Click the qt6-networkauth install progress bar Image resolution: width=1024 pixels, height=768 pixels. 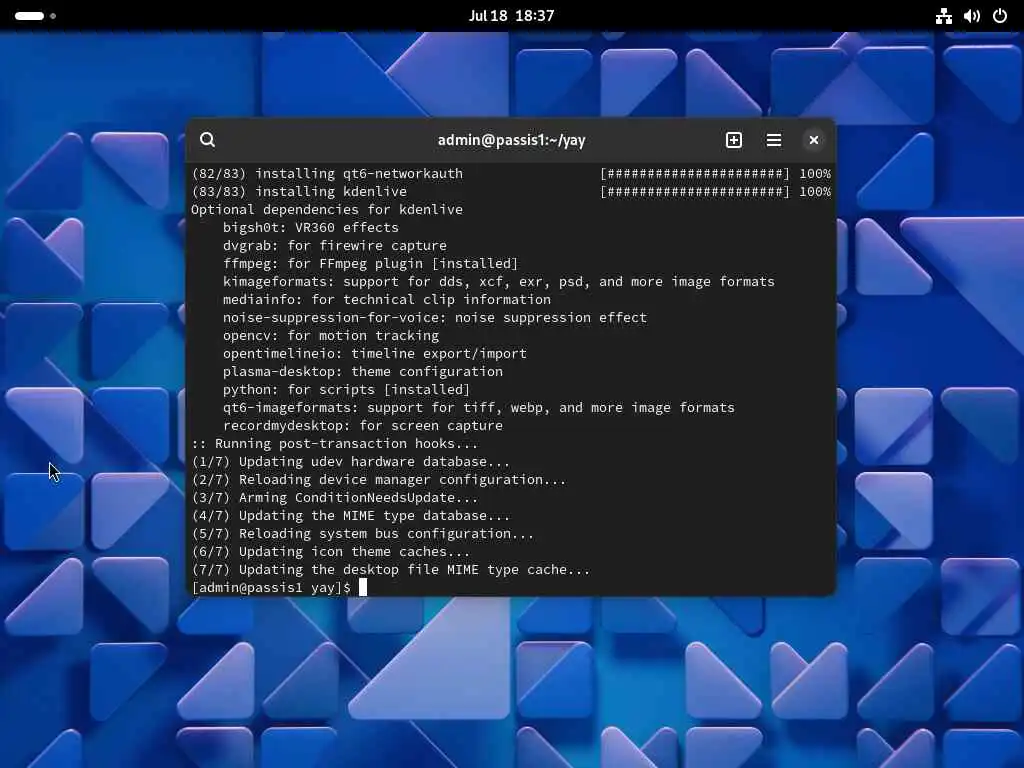click(x=695, y=174)
